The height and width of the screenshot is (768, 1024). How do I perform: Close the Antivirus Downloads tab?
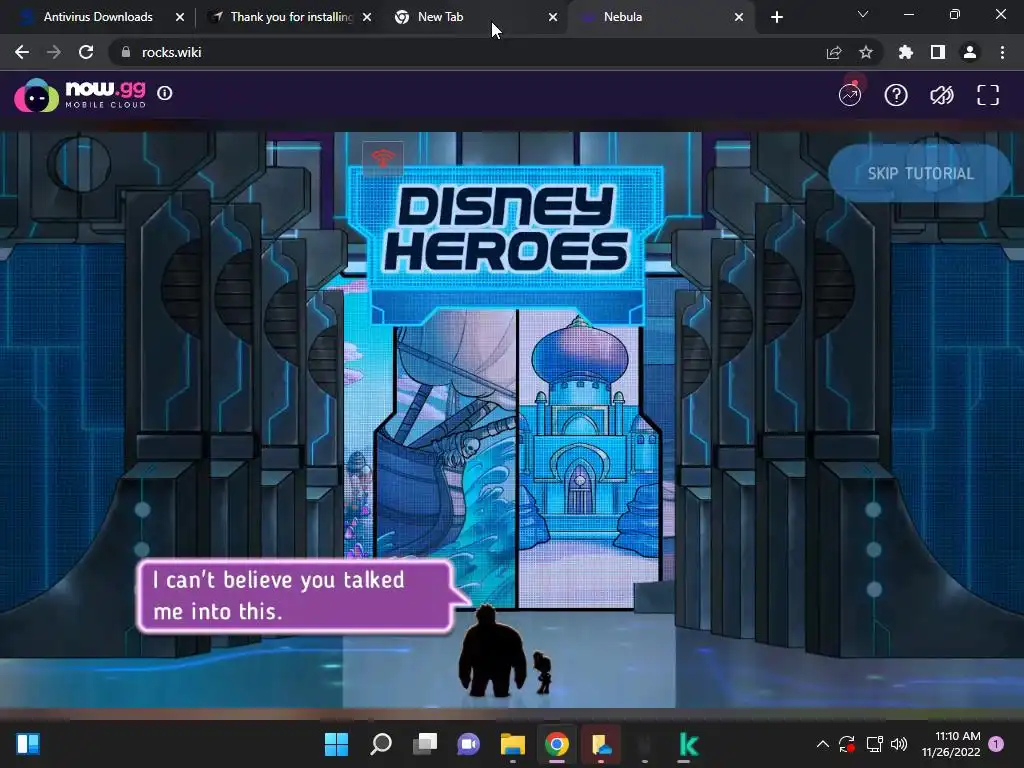(180, 17)
